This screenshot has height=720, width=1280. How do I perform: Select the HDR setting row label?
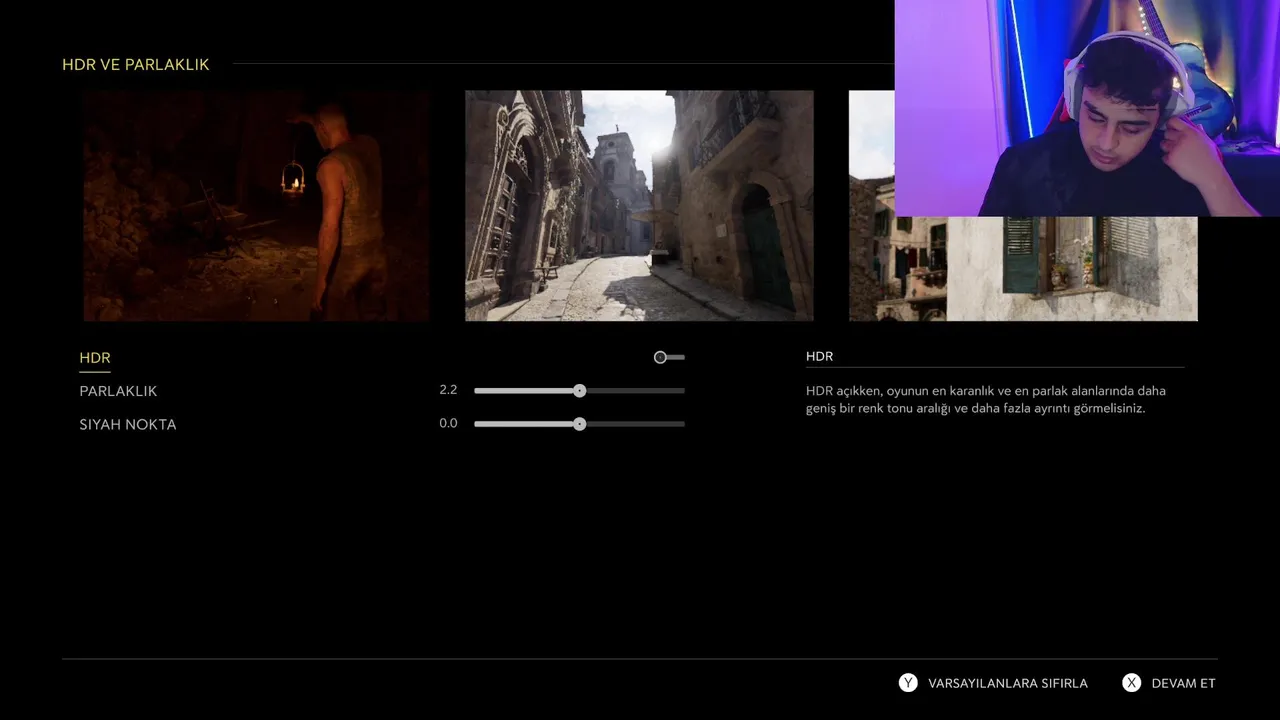click(95, 358)
